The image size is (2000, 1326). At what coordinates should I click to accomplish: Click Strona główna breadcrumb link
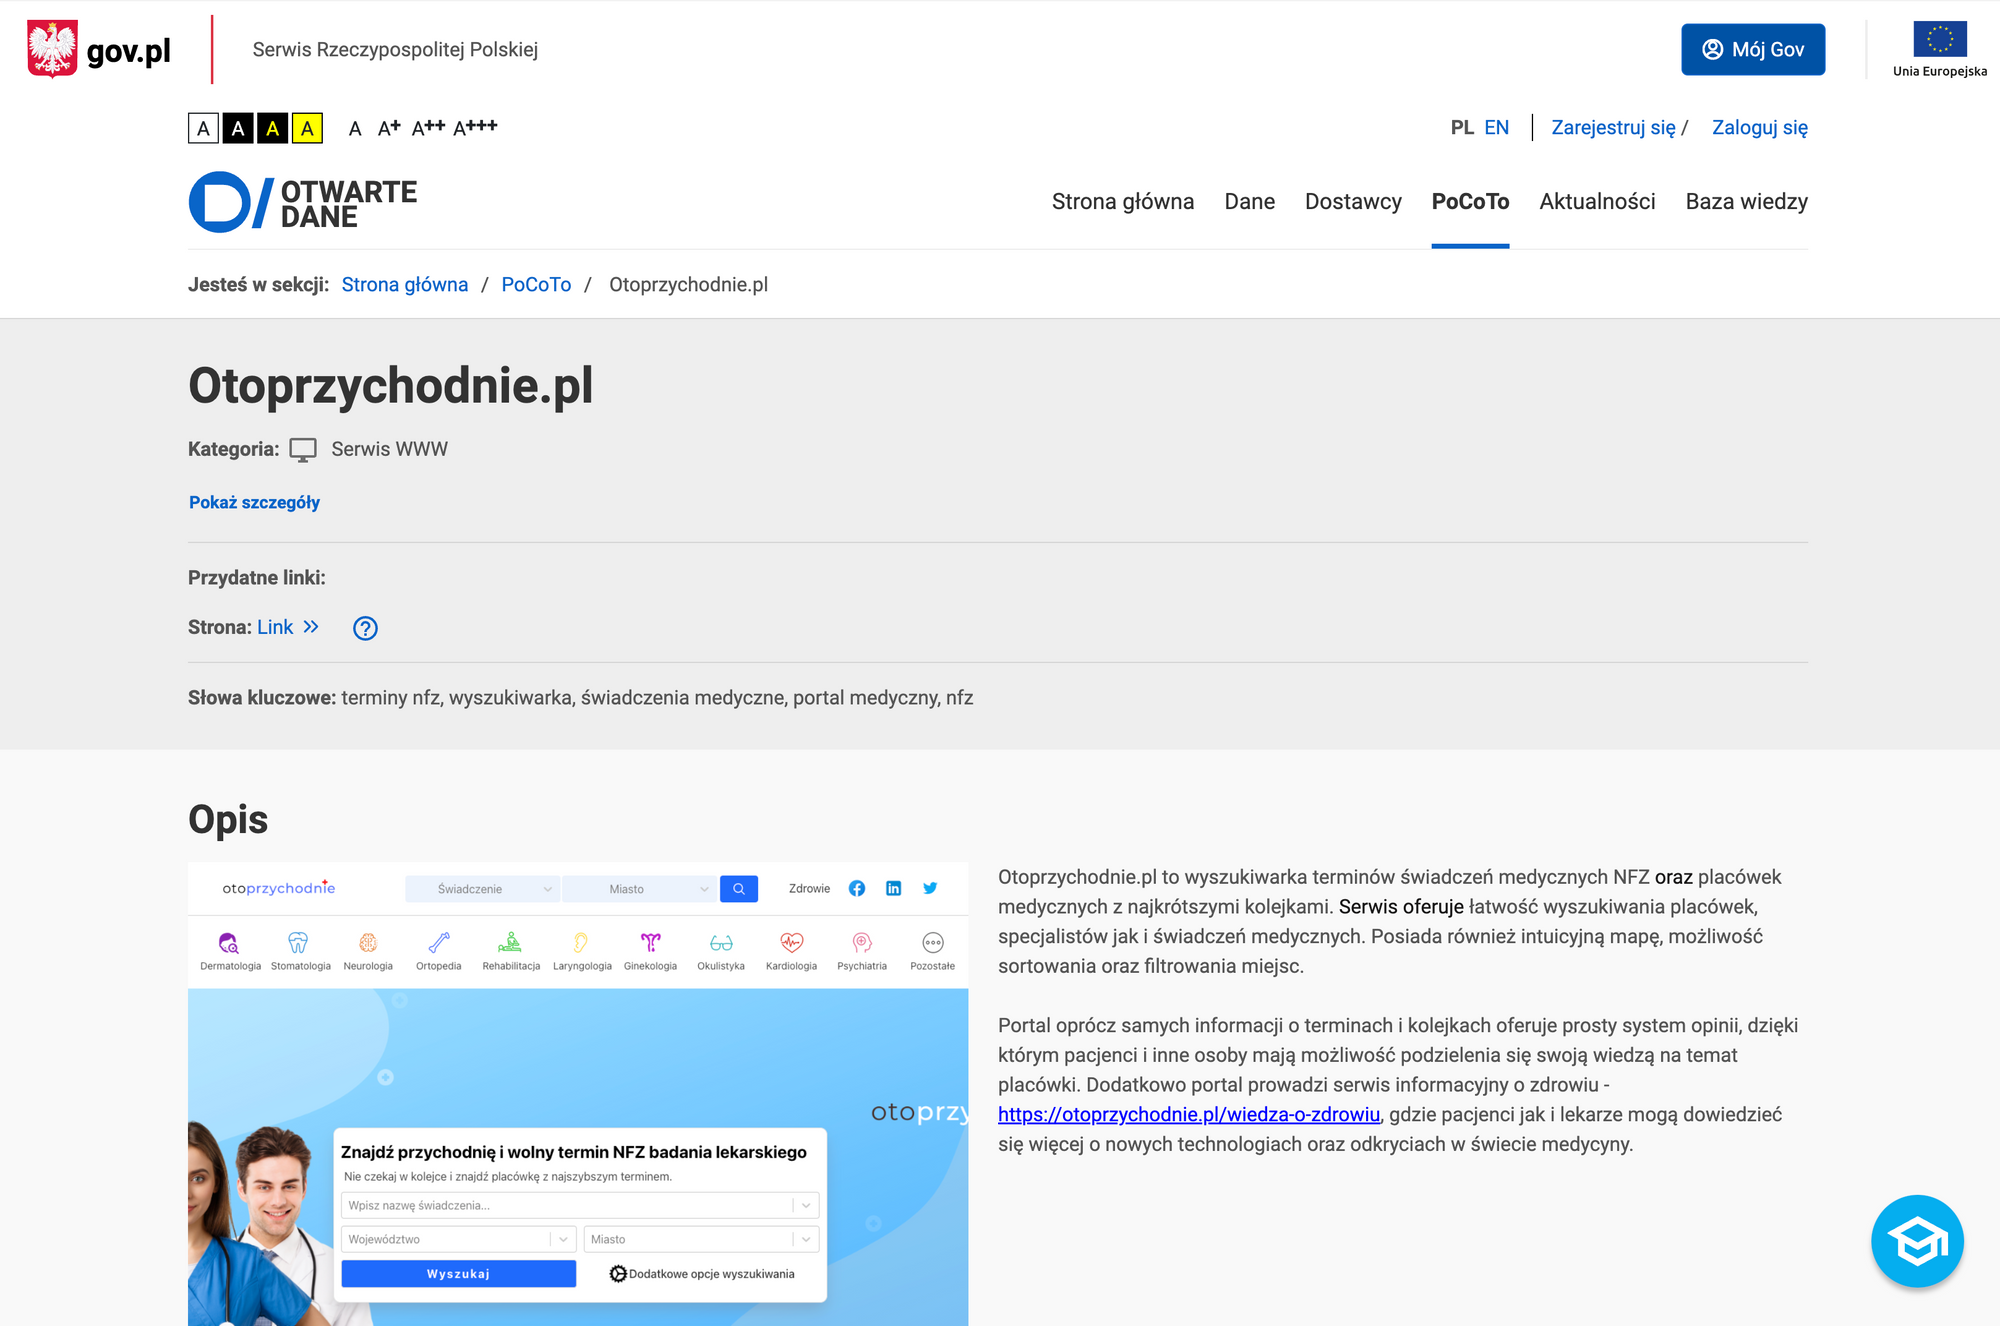(405, 285)
